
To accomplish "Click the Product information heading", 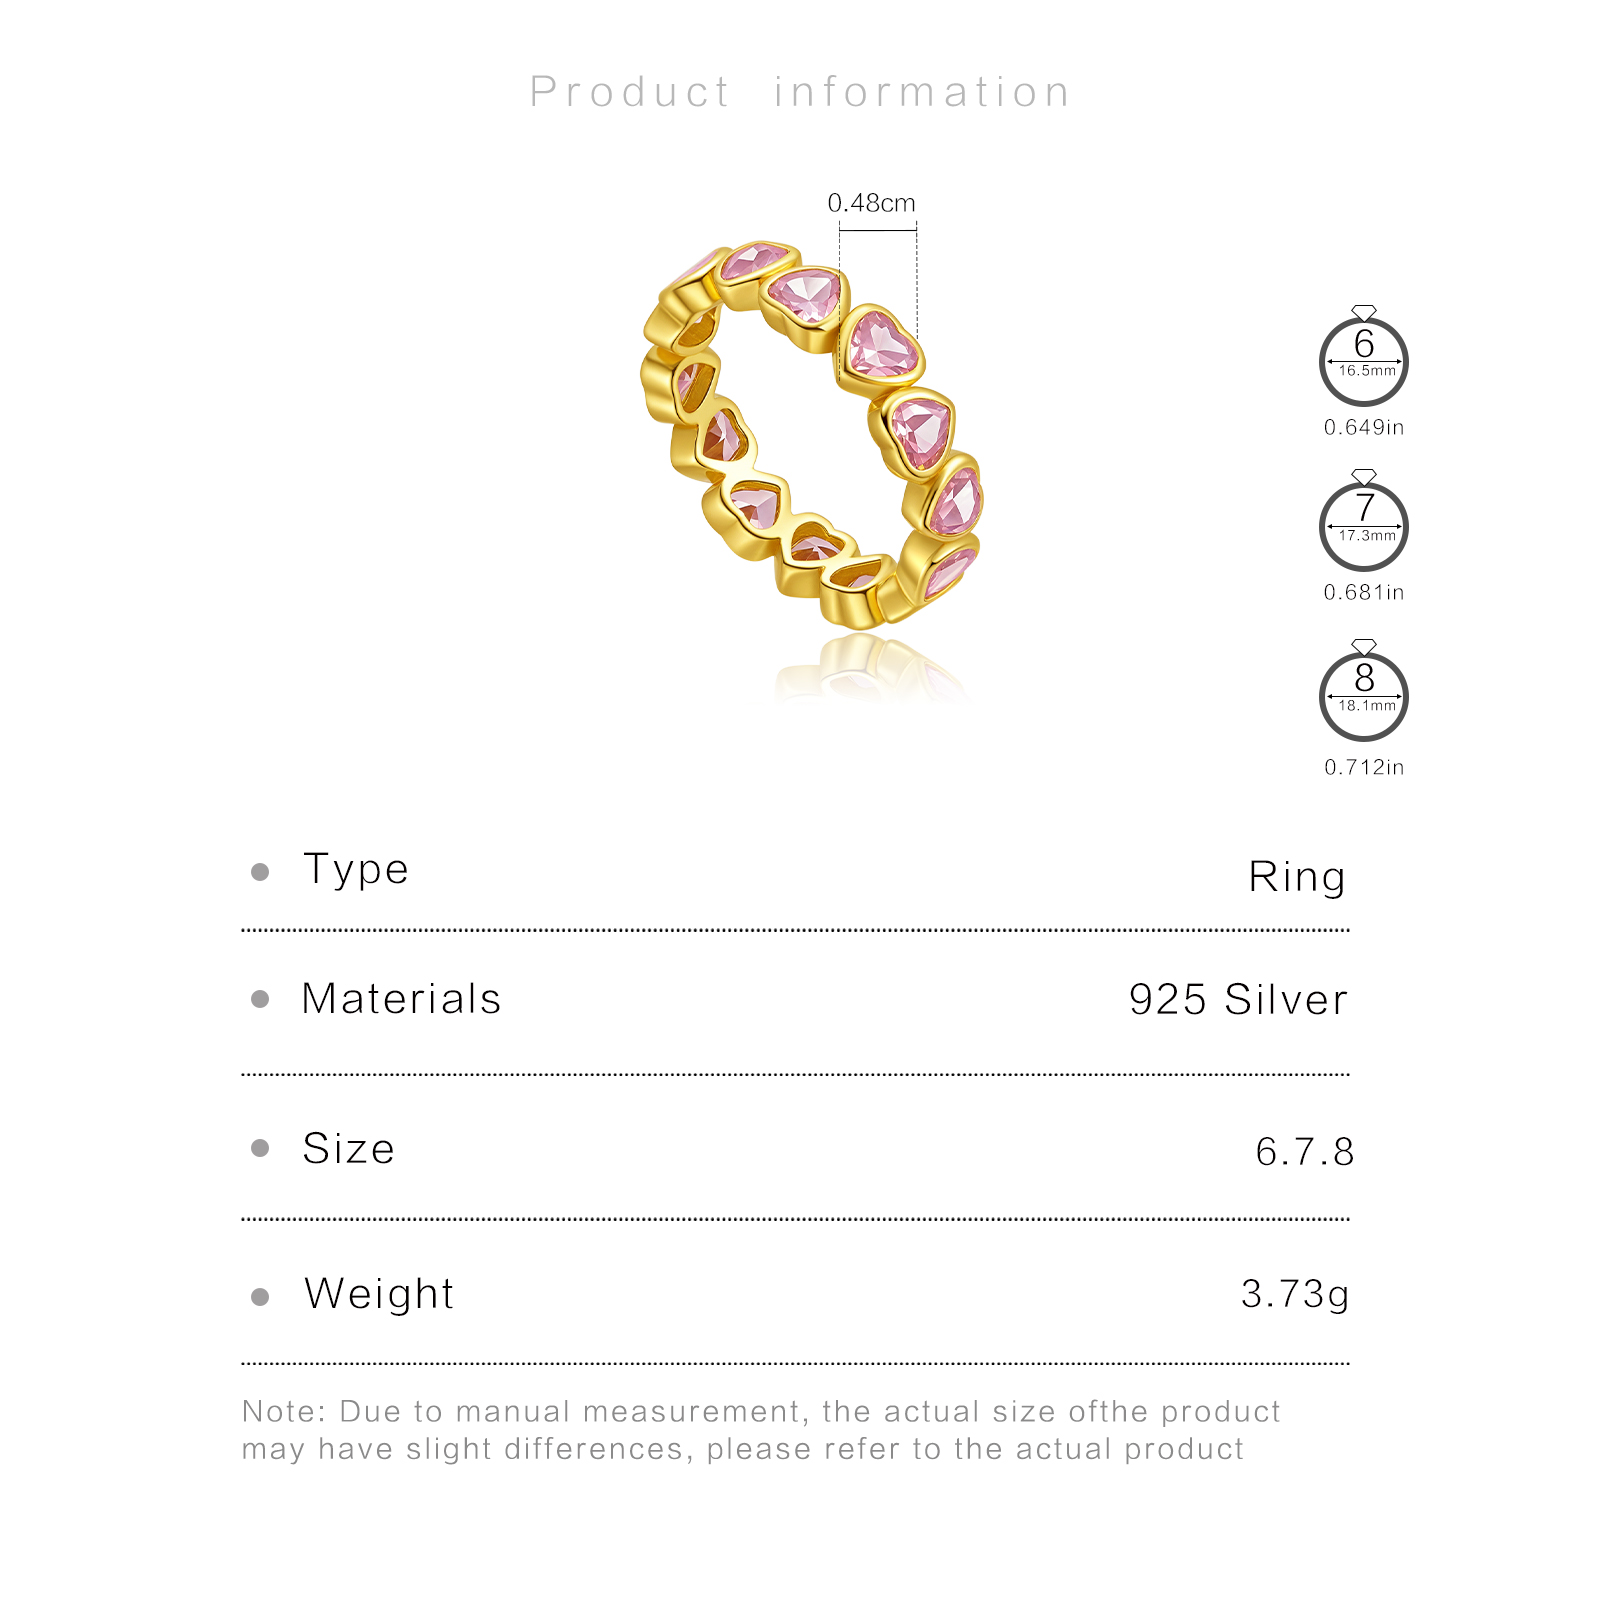I will click(x=800, y=92).
